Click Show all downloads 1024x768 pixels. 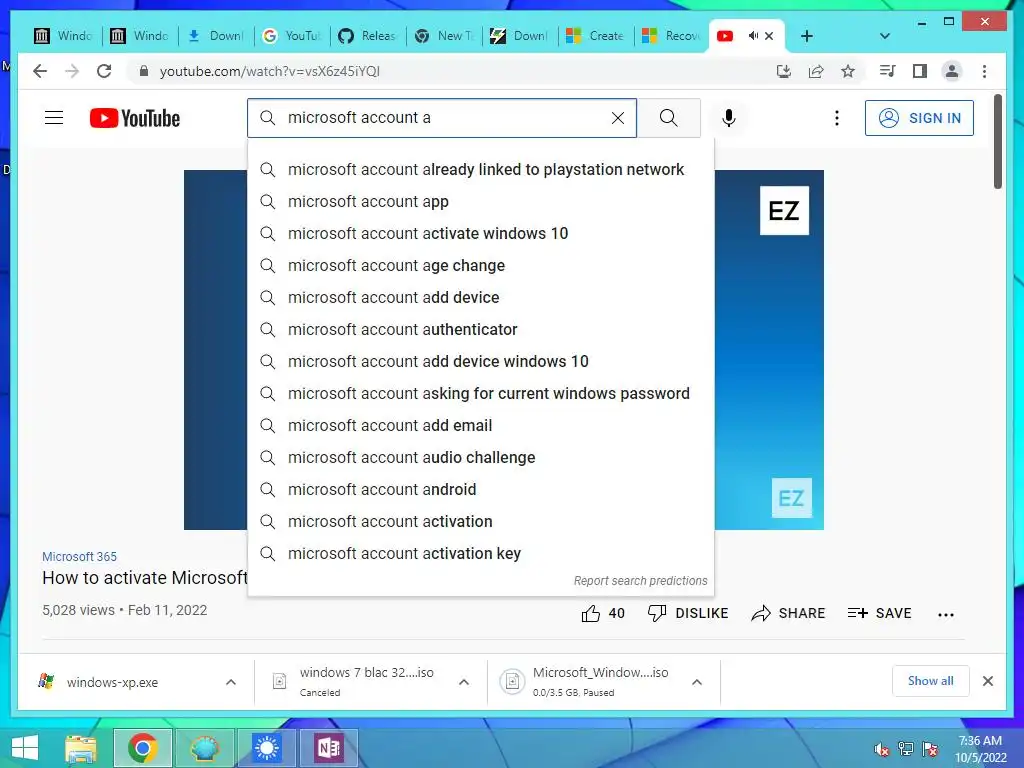[931, 681]
